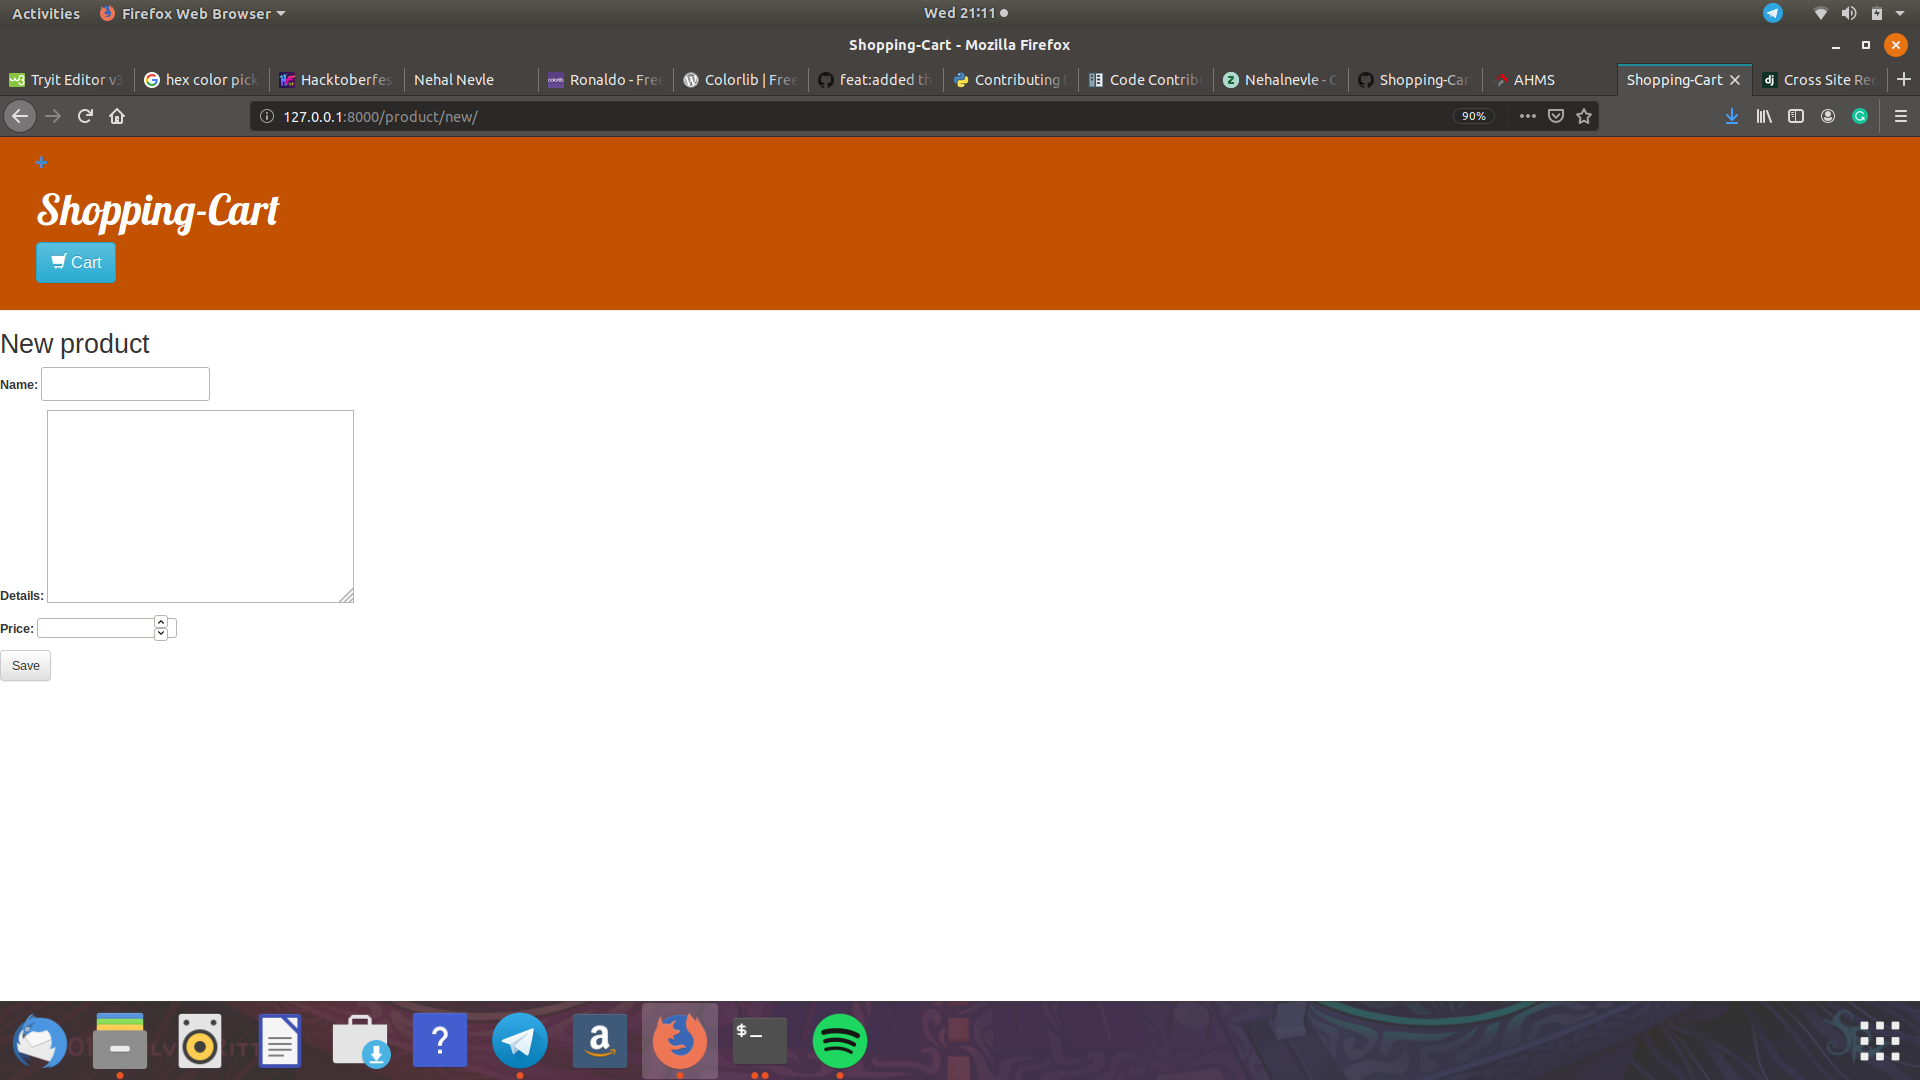Open page actions three-dot menu
This screenshot has width=1920, height=1080.
pos(1527,116)
